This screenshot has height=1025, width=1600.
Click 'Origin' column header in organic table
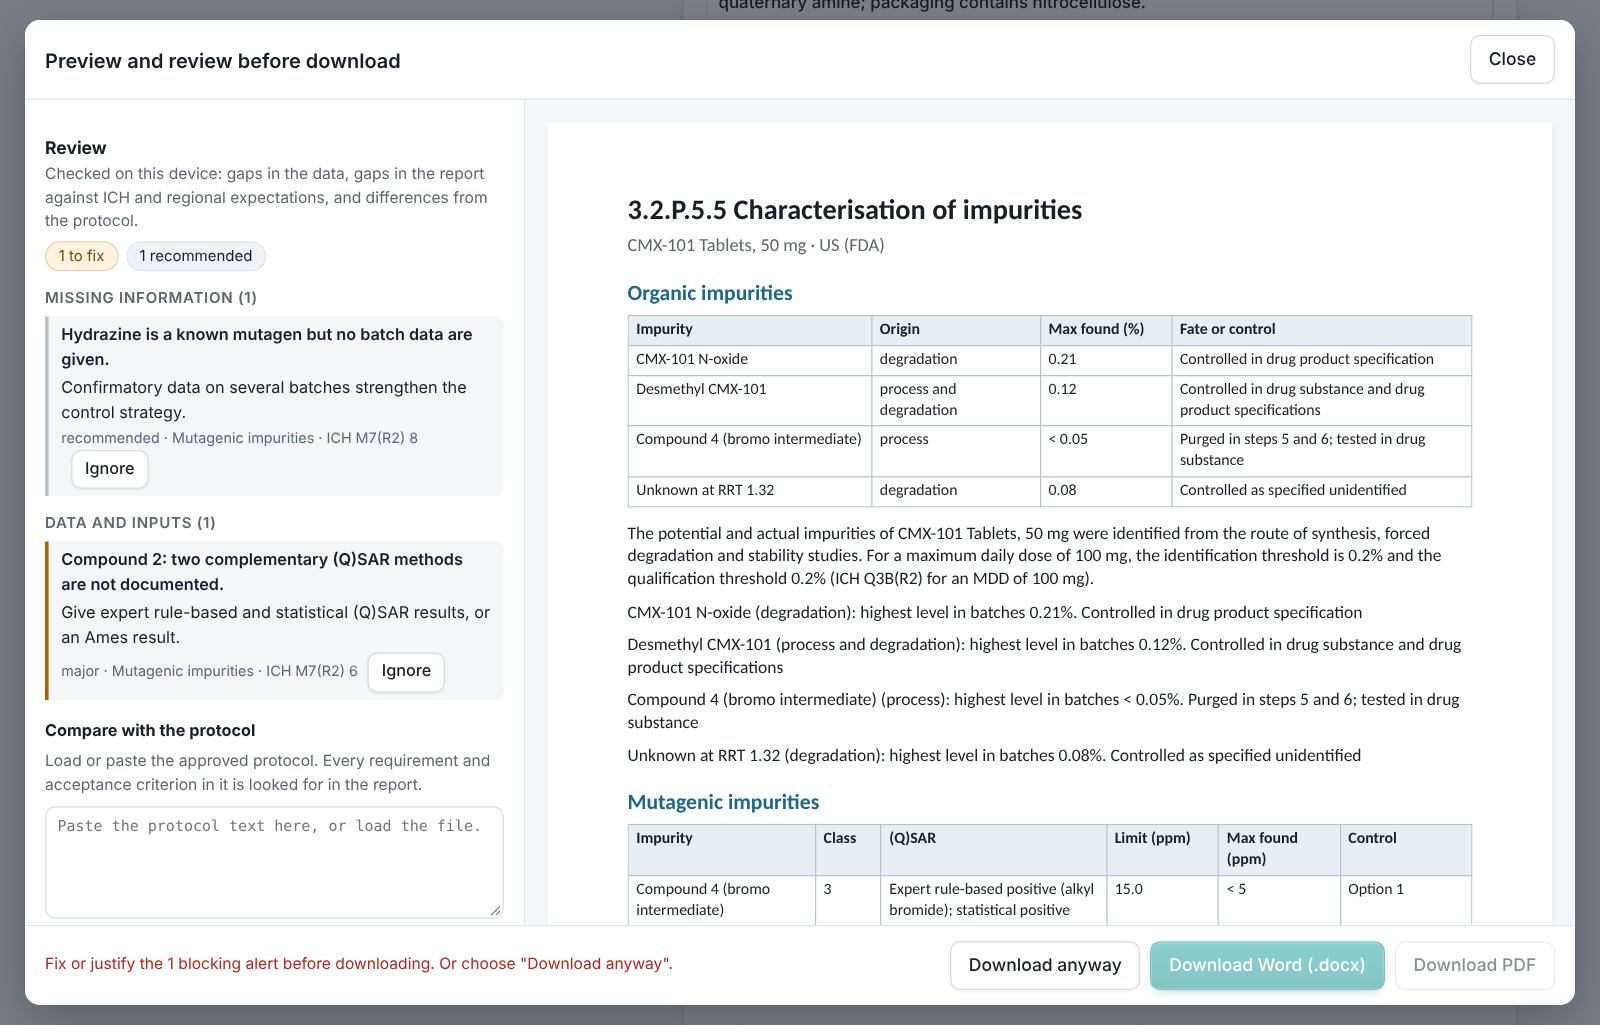pyautogui.click(x=955, y=330)
